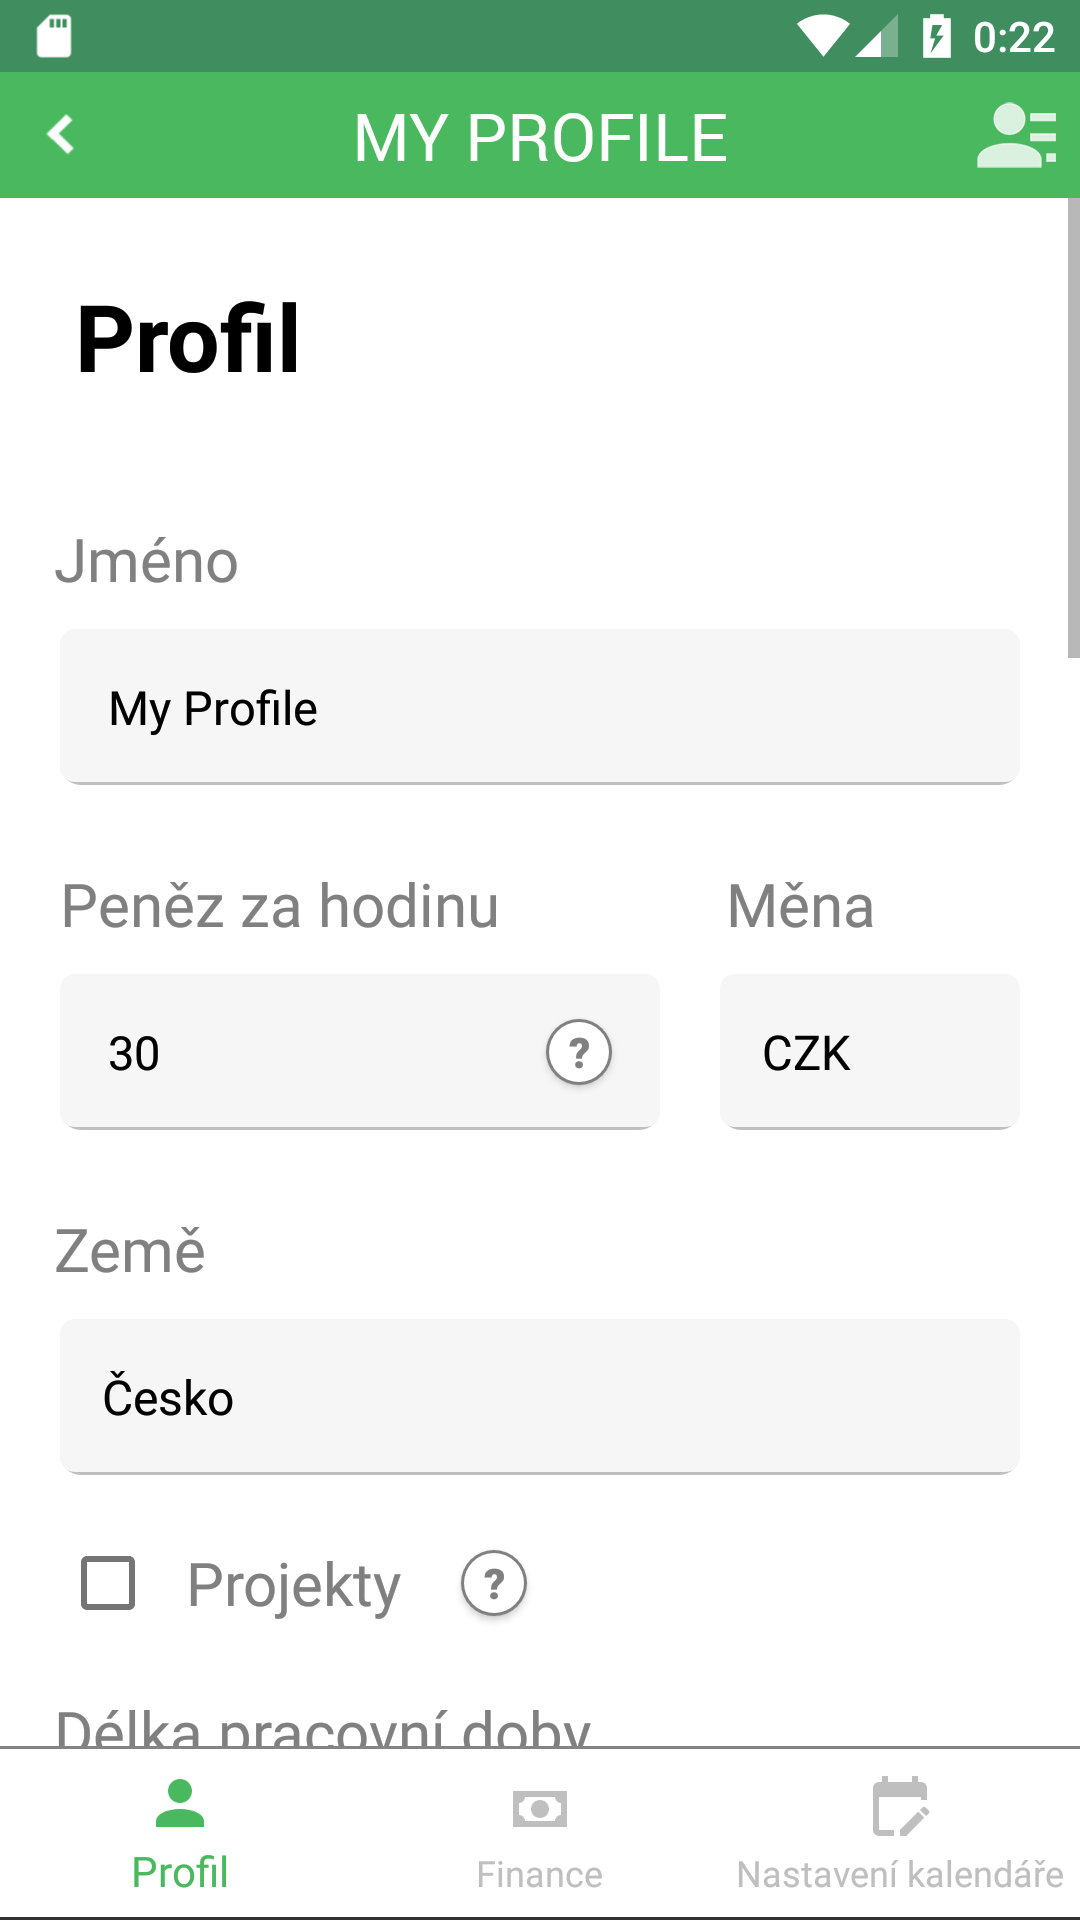Click the vertical scrollbar handle
Screen dimensions: 1080x1920
coord(1073,428)
